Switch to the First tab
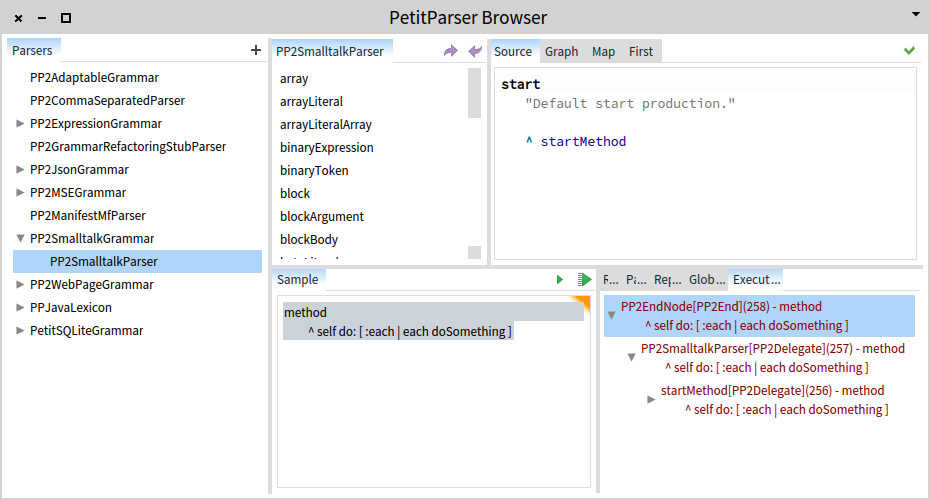930x500 pixels. (x=641, y=52)
